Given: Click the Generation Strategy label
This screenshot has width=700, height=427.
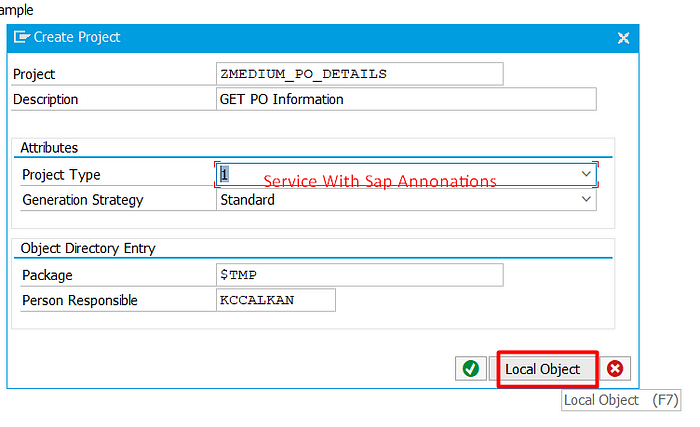Looking at the screenshot, I should point(83,200).
